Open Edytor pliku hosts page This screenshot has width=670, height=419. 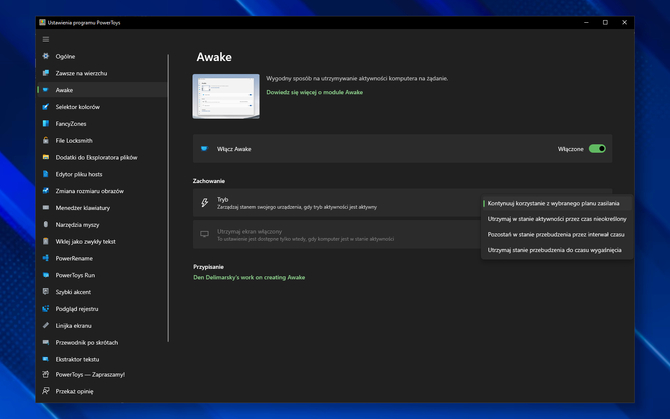[102, 174]
